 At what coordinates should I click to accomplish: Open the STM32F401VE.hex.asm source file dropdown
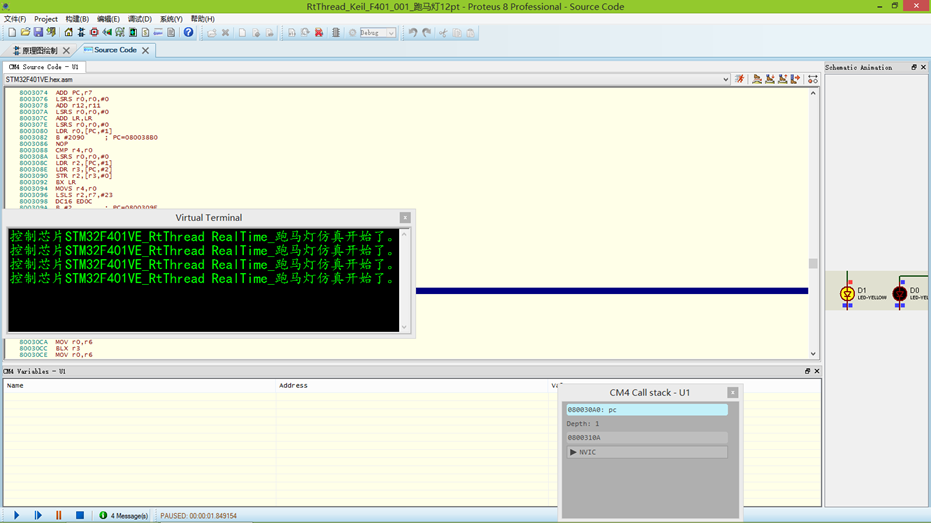tap(726, 80)
